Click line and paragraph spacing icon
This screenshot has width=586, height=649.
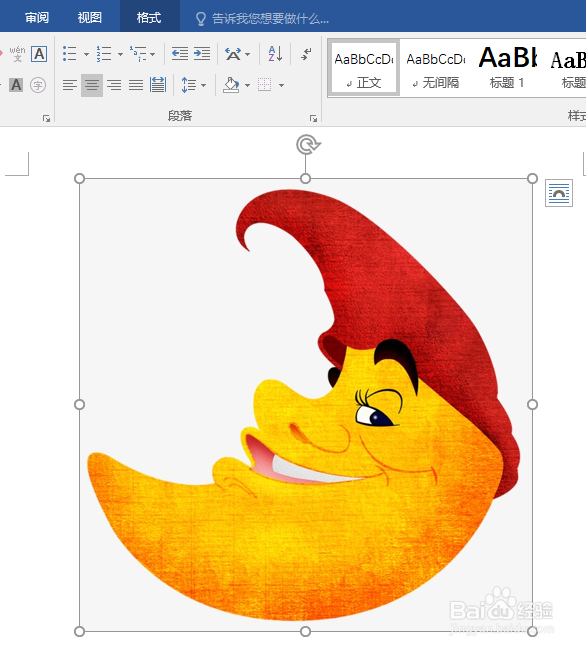tap(189, 85)
